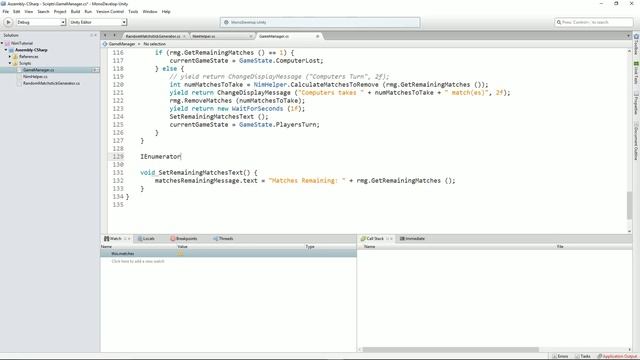Open the Debug configuration dropdown
The height and width of the screenshot is (360, 640).
(41, 22)
